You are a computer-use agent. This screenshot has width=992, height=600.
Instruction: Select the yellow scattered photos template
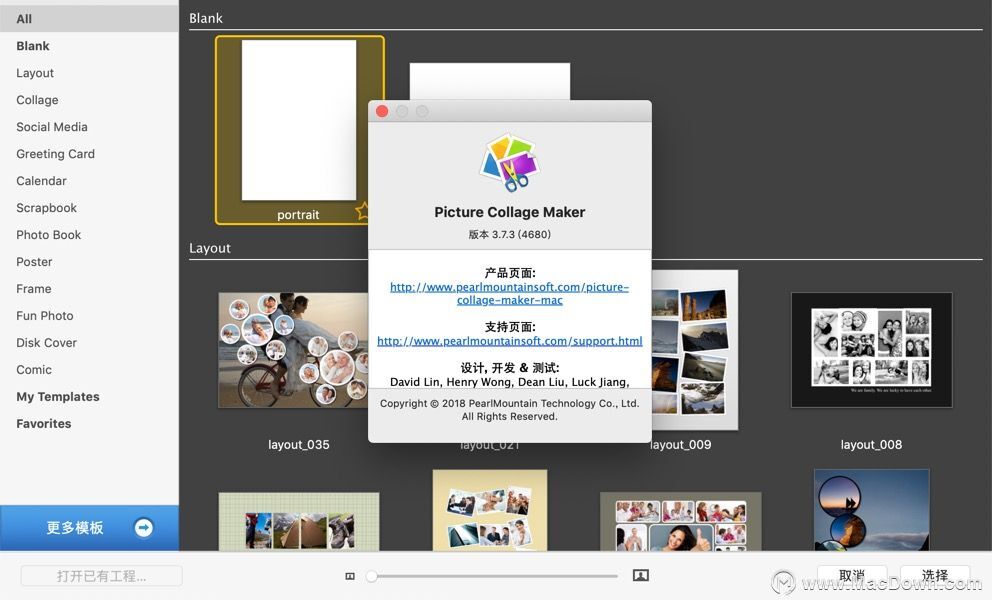click(x=490, y=510)
